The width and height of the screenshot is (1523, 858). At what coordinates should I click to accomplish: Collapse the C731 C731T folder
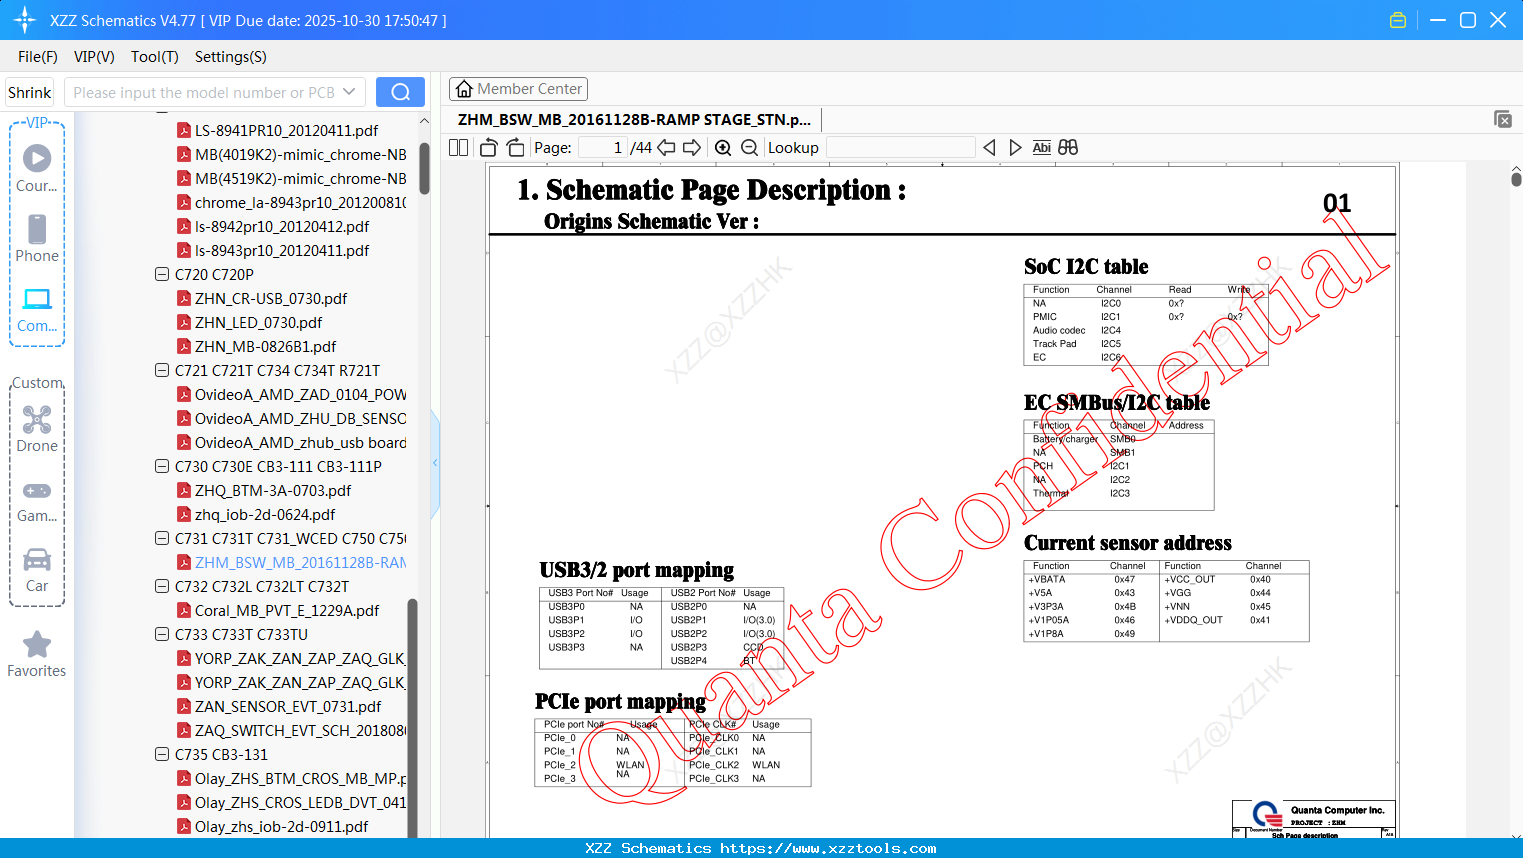(x=162, y=538)
